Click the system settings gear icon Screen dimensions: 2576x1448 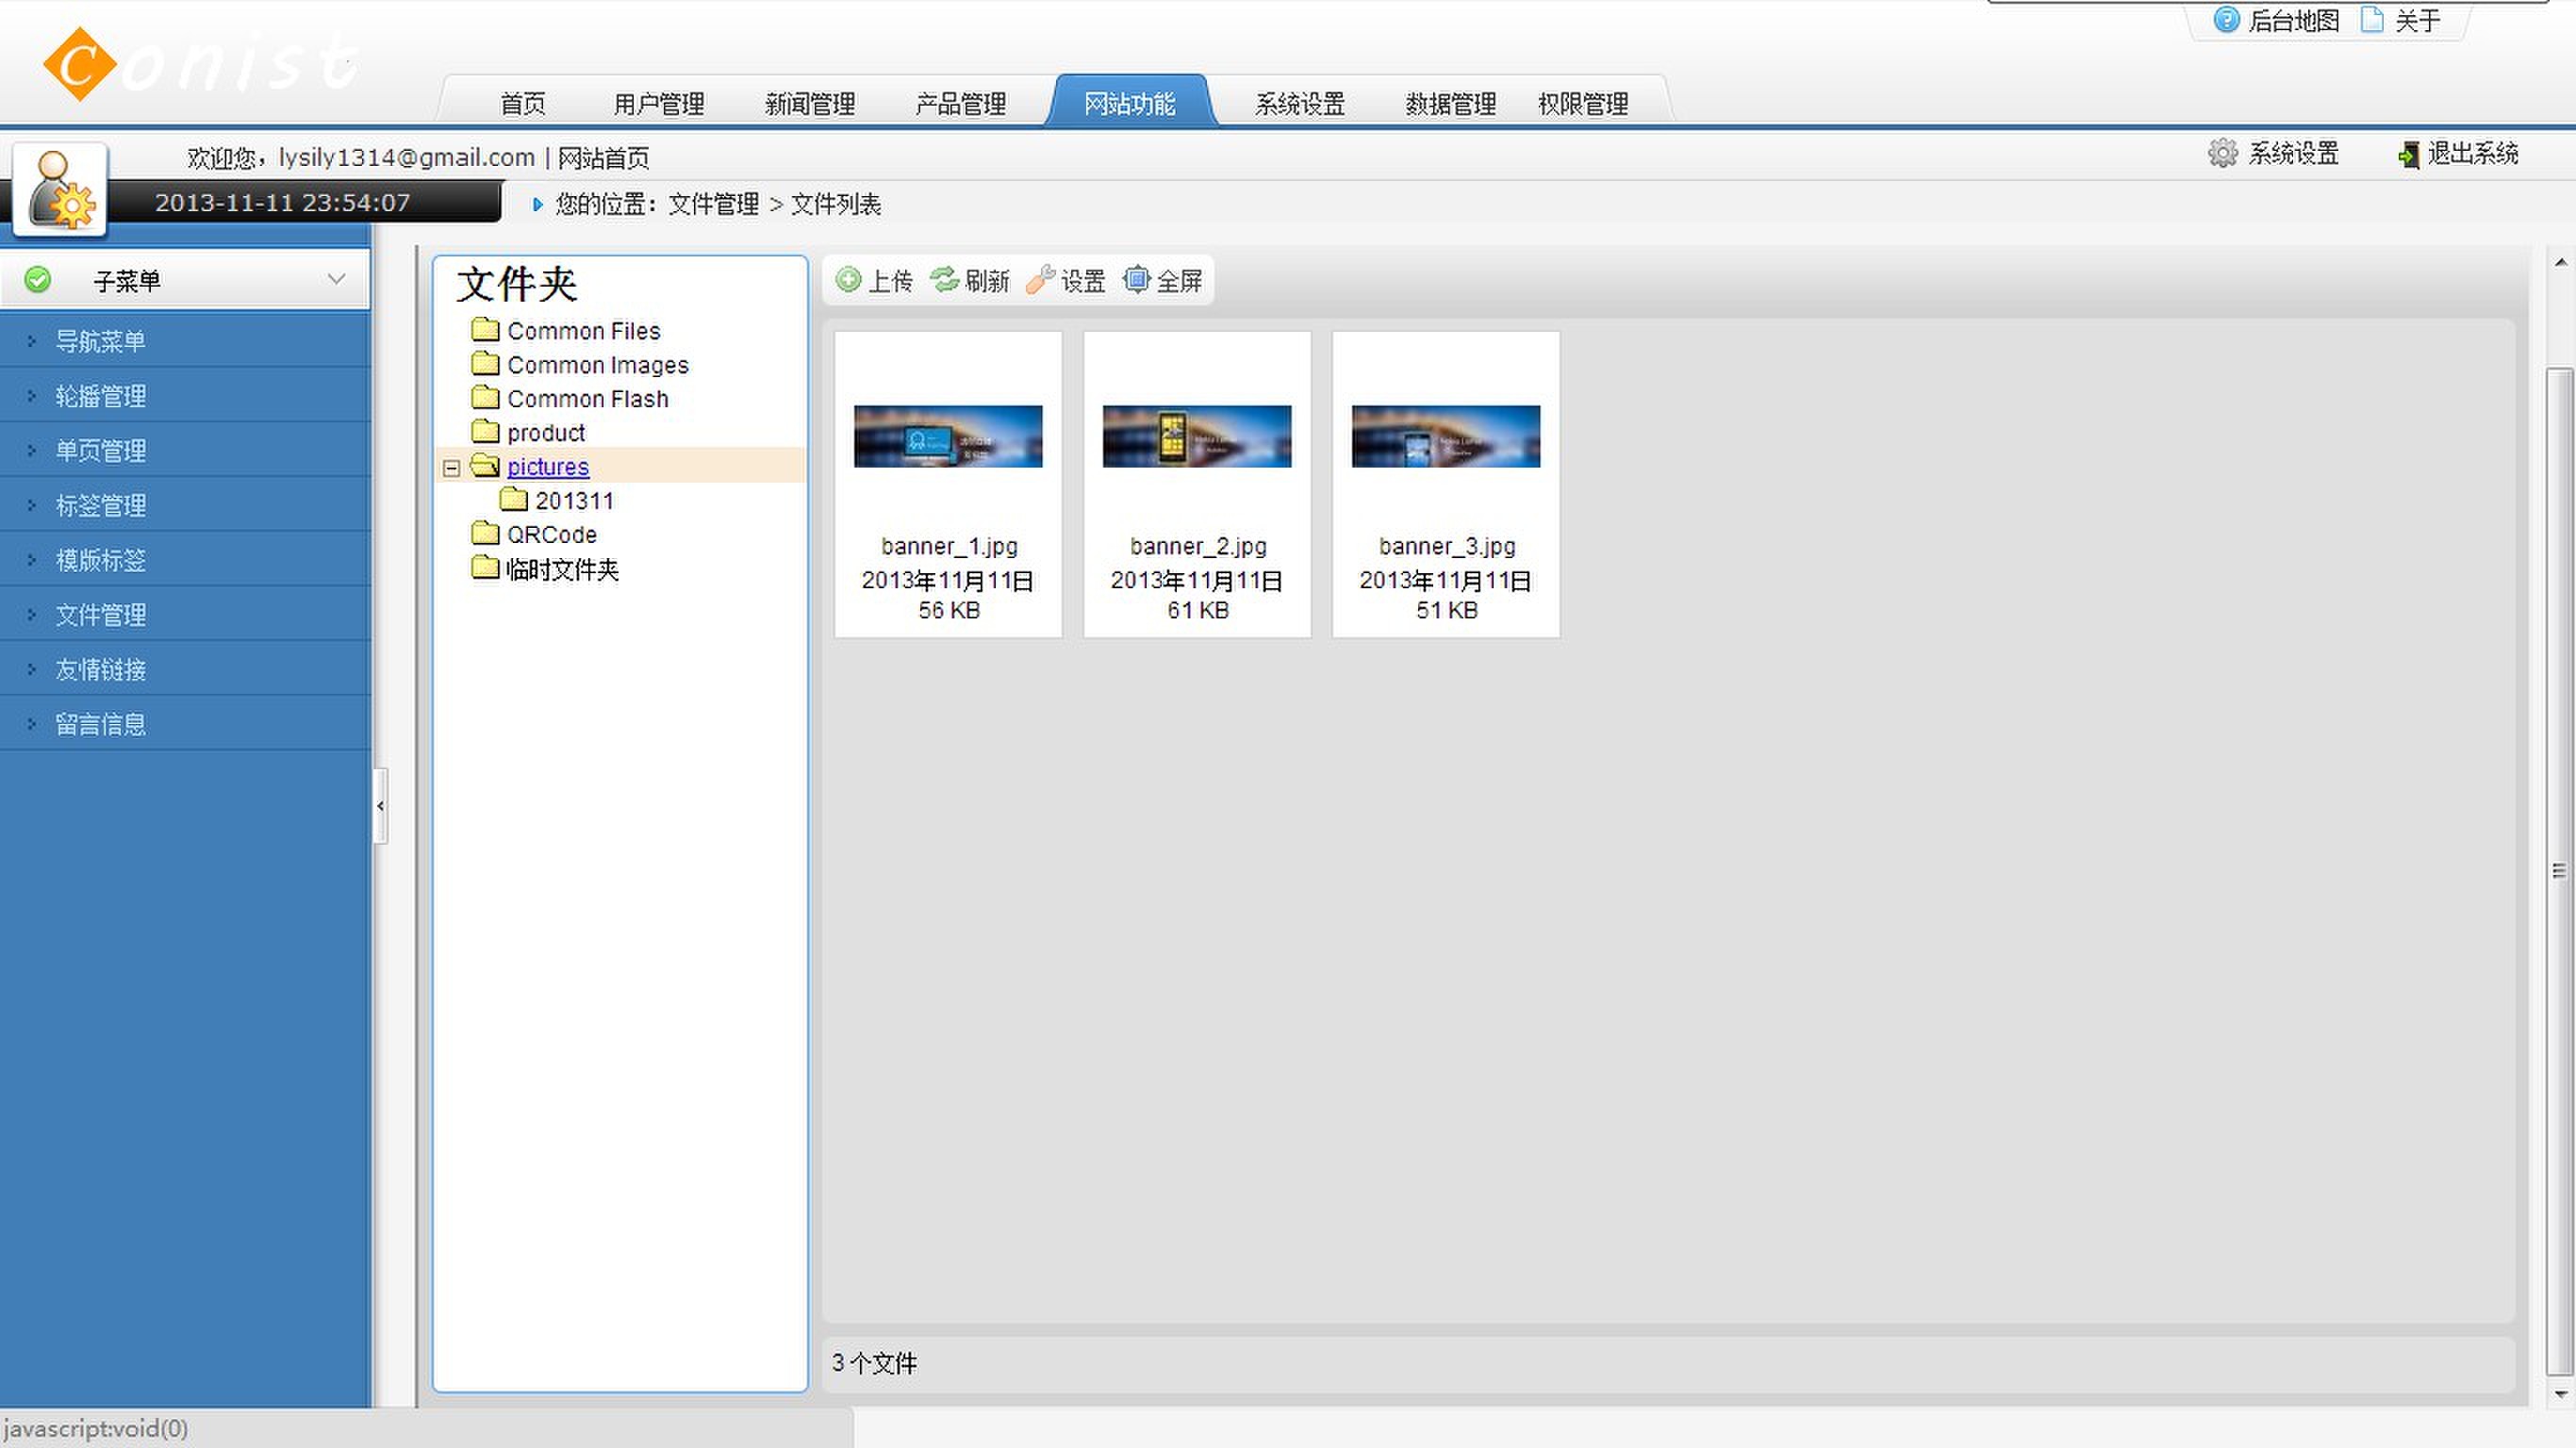pos(2222,153)
